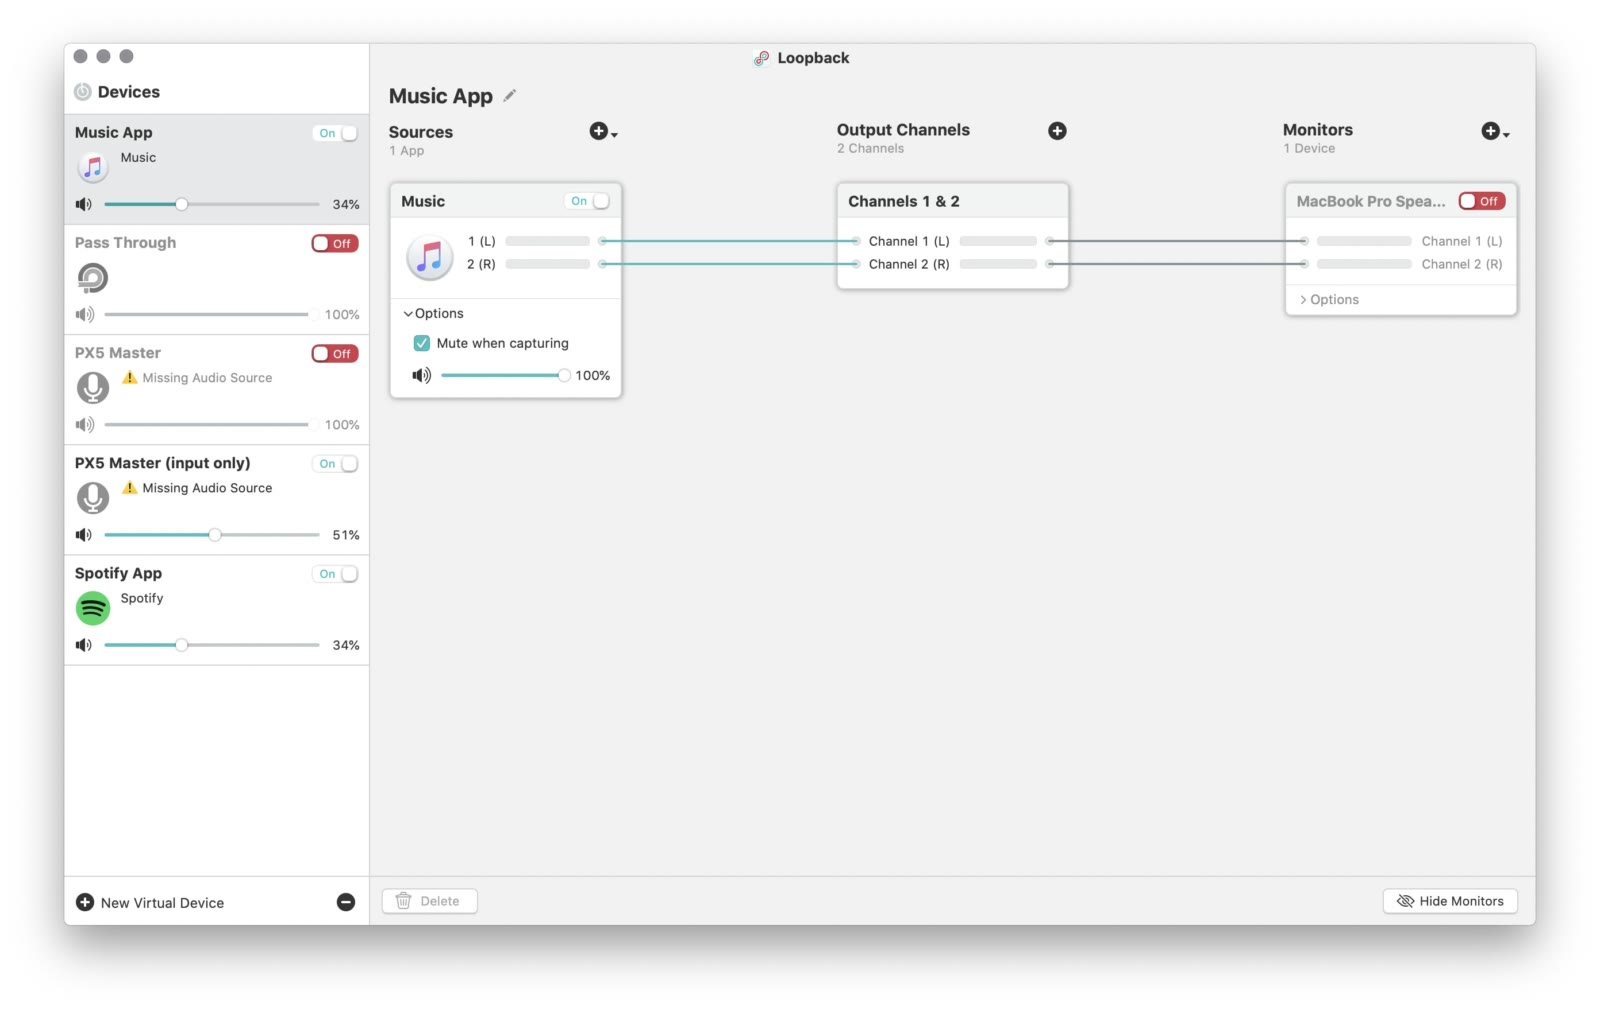Viewport: 1600px width, 1010px height.
Task: Click Hide Monitors button
Action: pyautogui.click(x=1450, y=901)
